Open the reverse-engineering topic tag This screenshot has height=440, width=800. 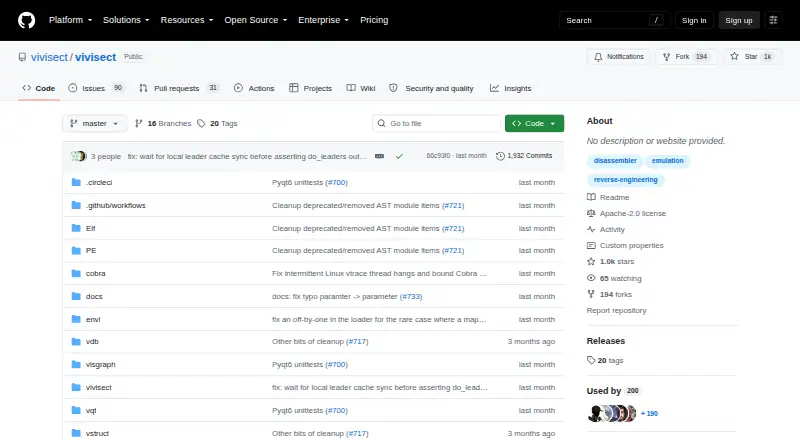[x=626, y=180]
